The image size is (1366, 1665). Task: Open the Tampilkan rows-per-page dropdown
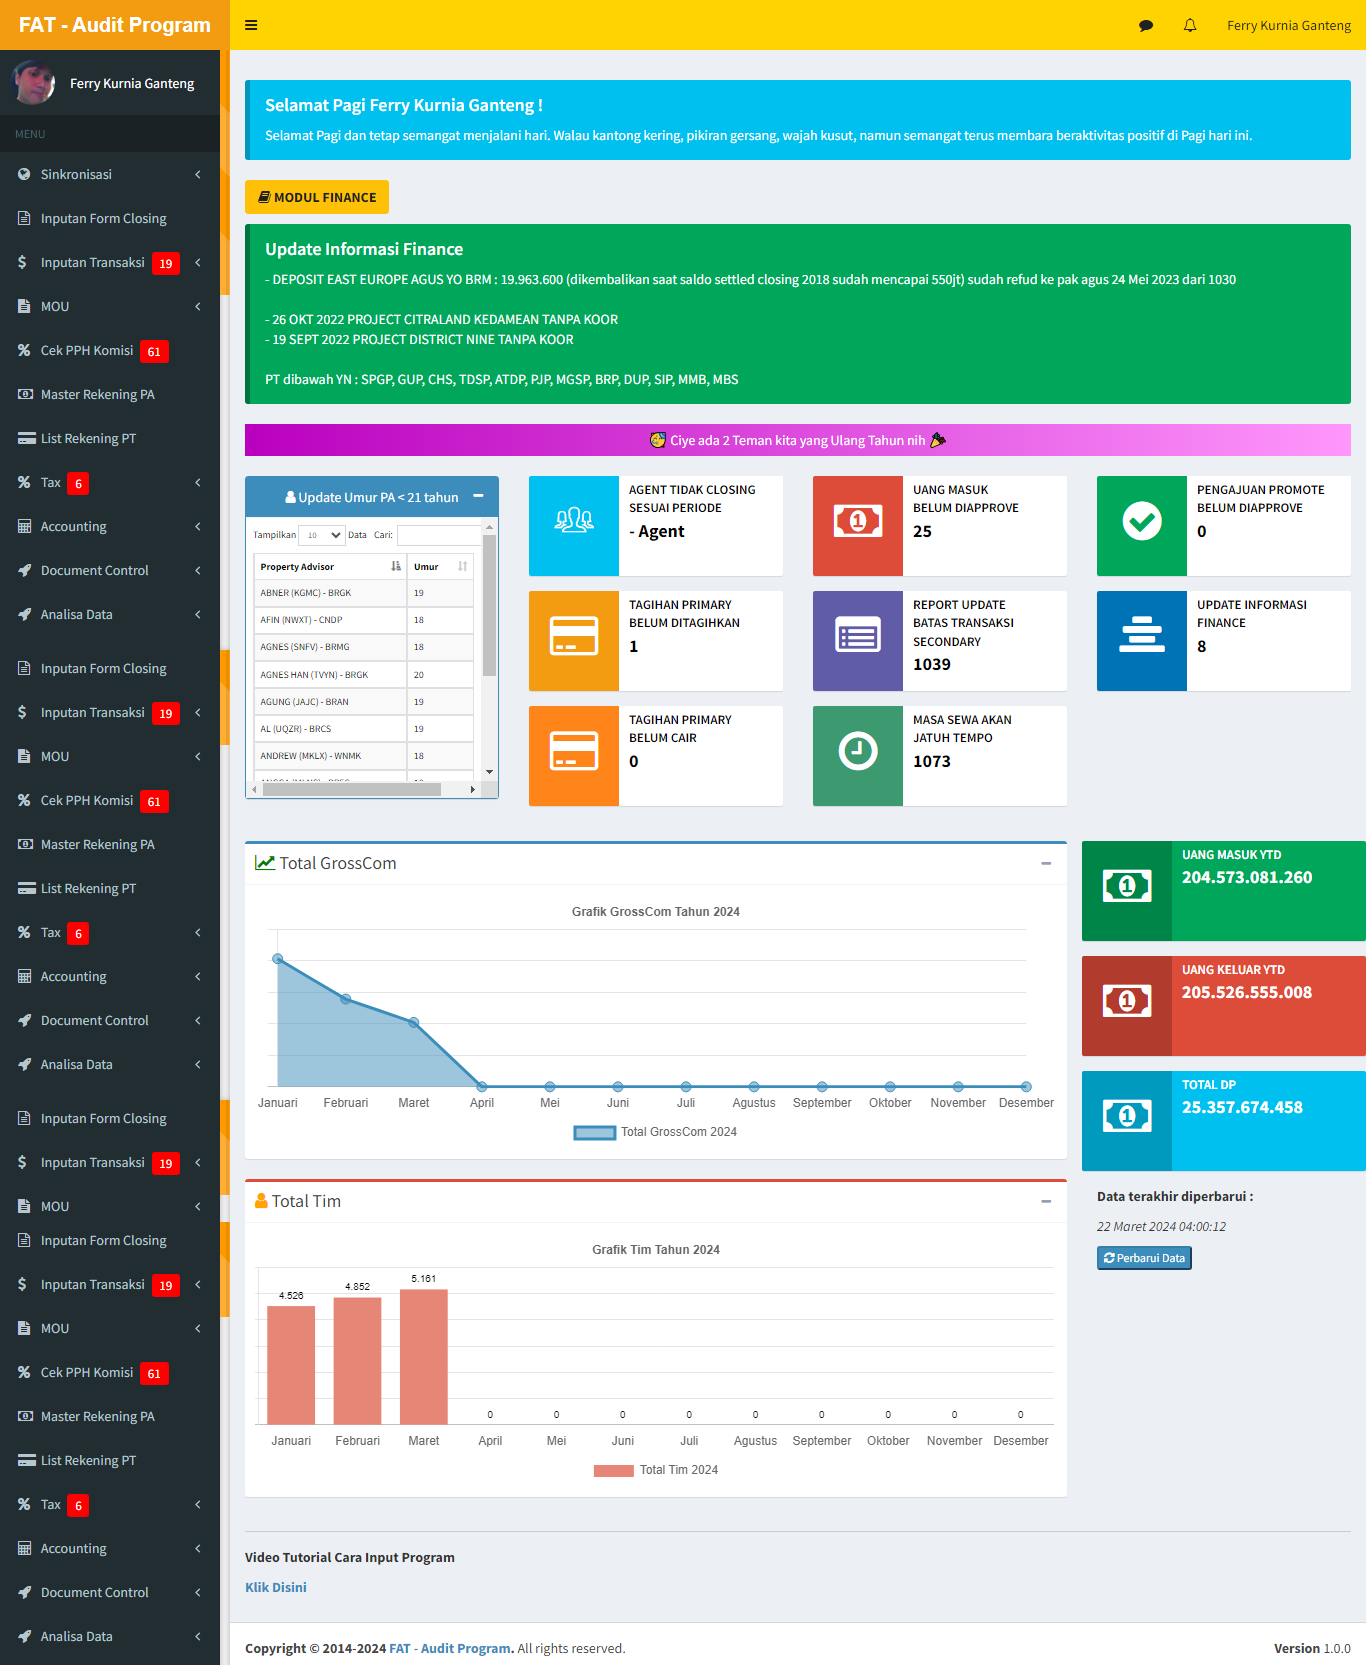point(321,535)
